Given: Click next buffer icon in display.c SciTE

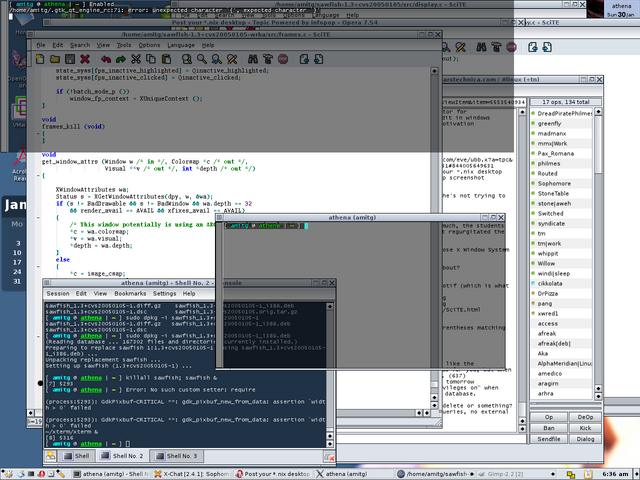Looking at the screenshot, I should pos(547,47).
